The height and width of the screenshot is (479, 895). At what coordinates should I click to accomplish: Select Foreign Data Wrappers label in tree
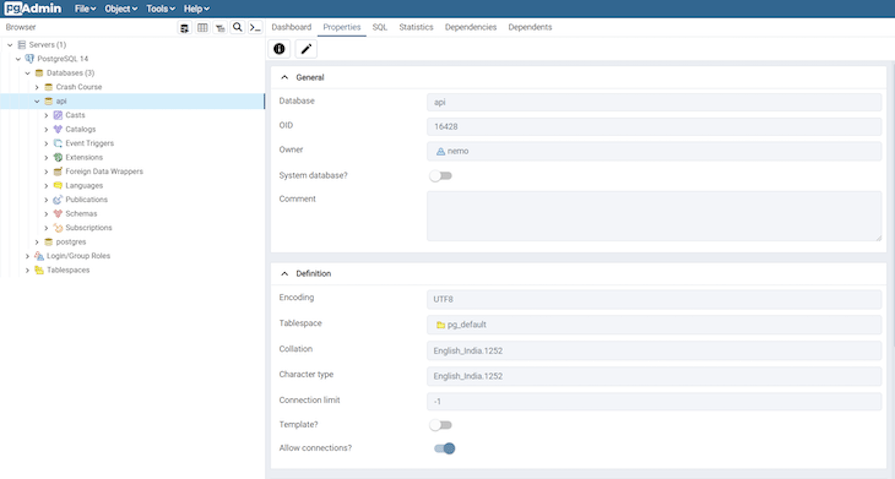coord(104,171)
